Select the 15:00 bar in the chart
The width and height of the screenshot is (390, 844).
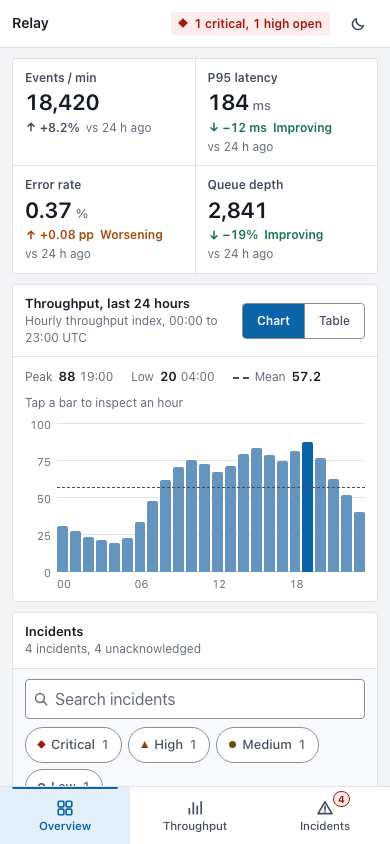(256, 510)
